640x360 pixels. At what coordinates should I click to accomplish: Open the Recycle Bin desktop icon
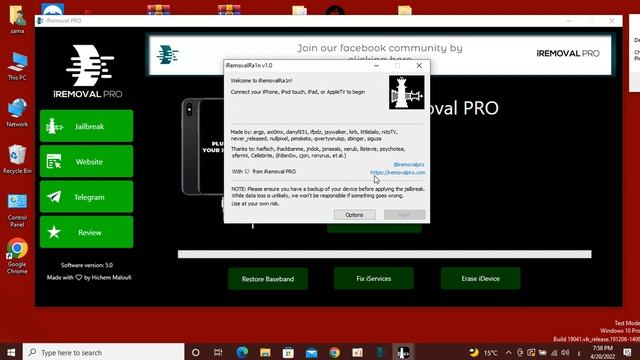click(17, 159)
